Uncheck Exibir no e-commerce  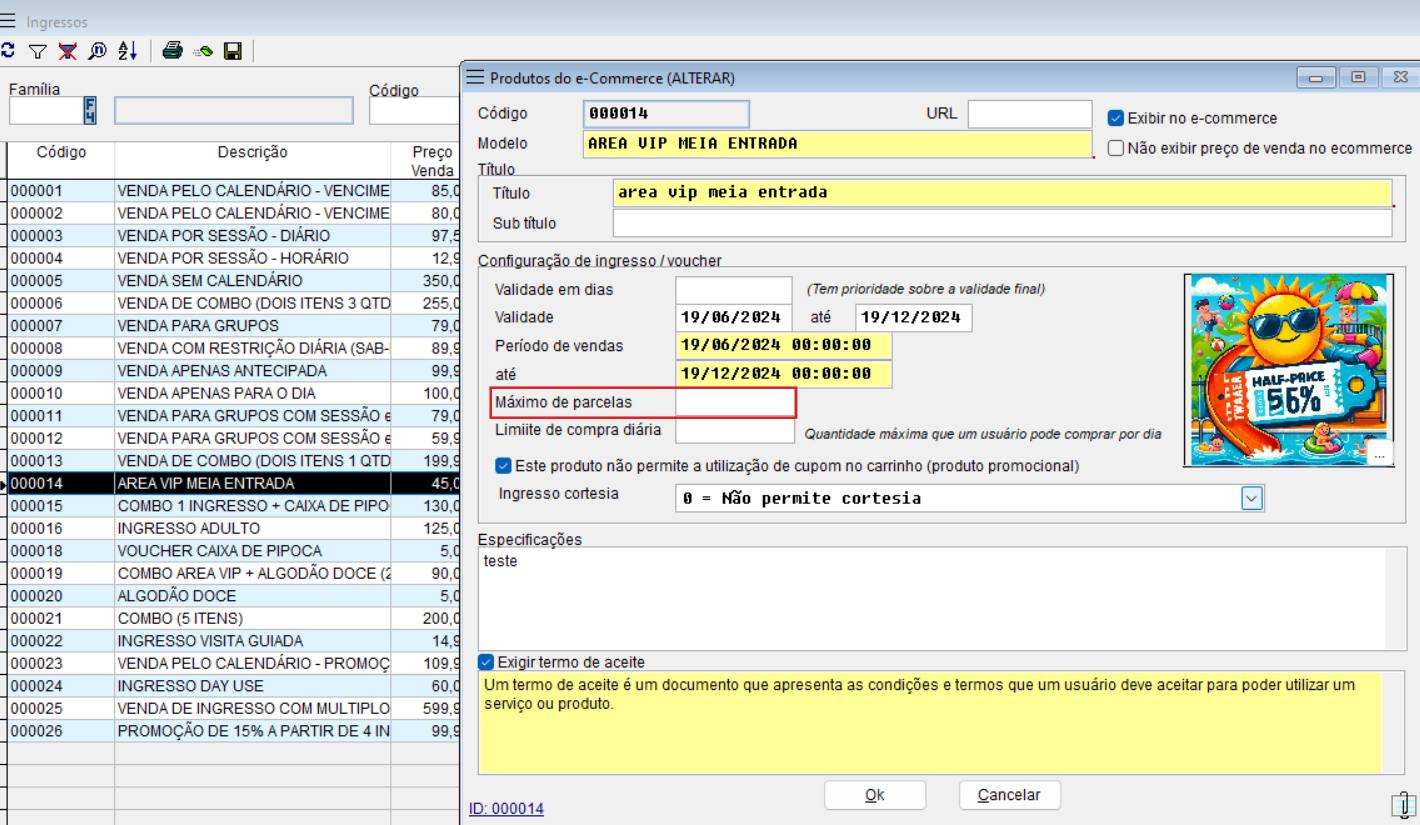click(1116, 118)
